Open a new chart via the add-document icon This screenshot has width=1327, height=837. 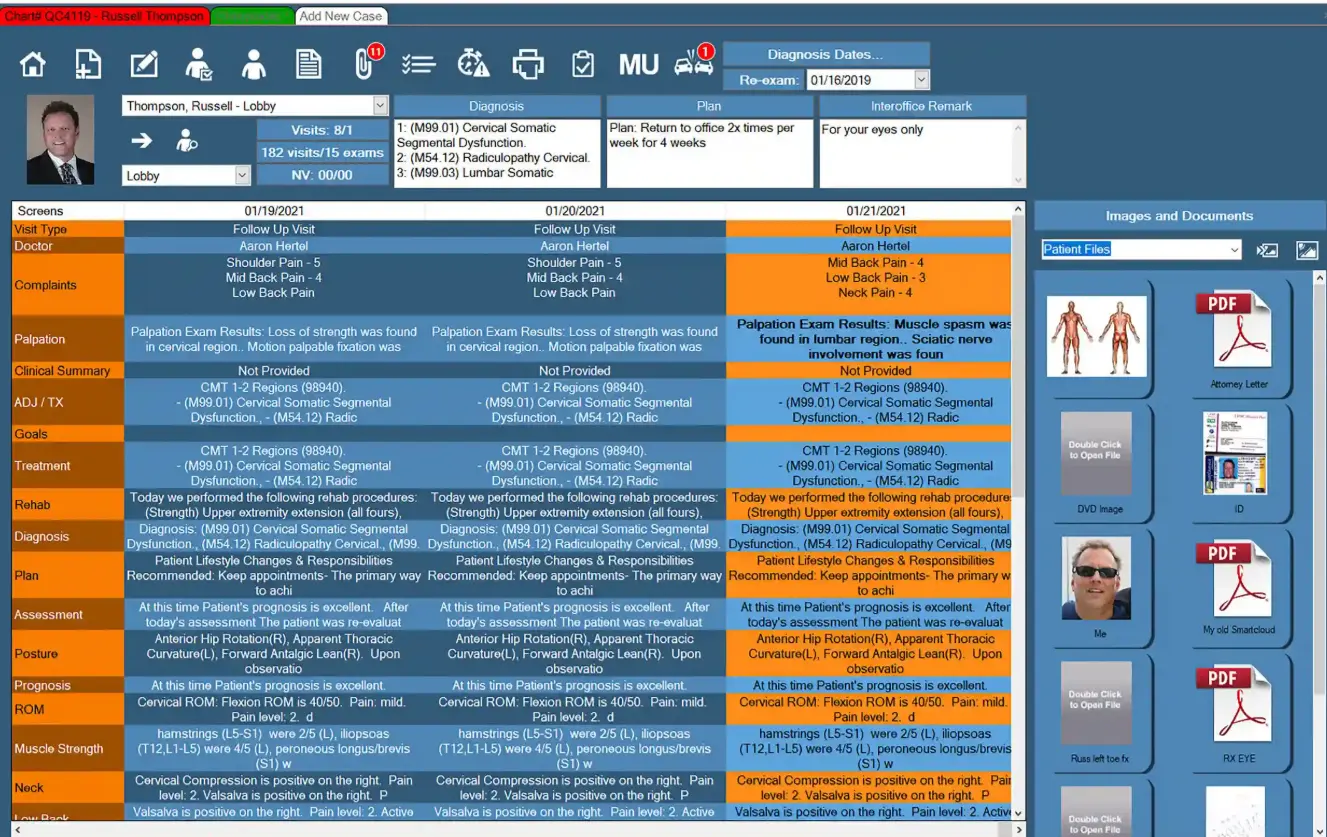pos(87,63)
